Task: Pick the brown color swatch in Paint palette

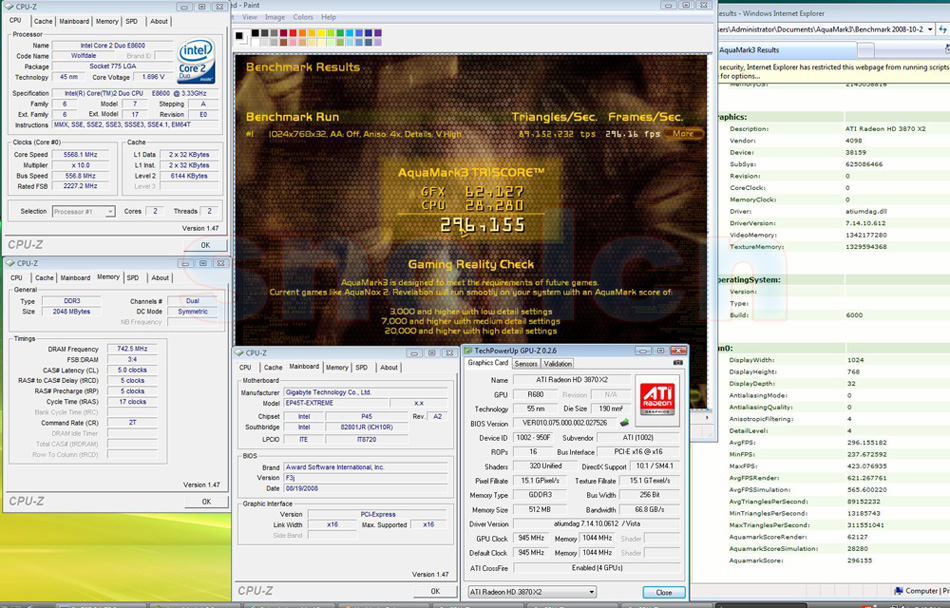Action: [284, 42]
